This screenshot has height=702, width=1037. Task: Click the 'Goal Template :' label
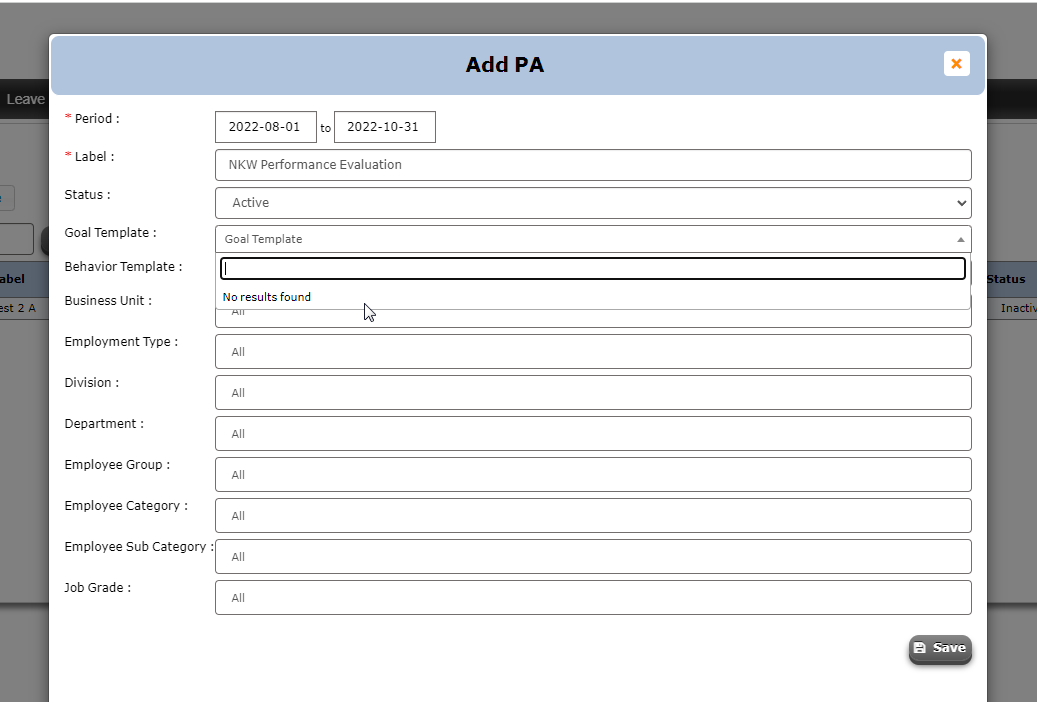[110, 233]
